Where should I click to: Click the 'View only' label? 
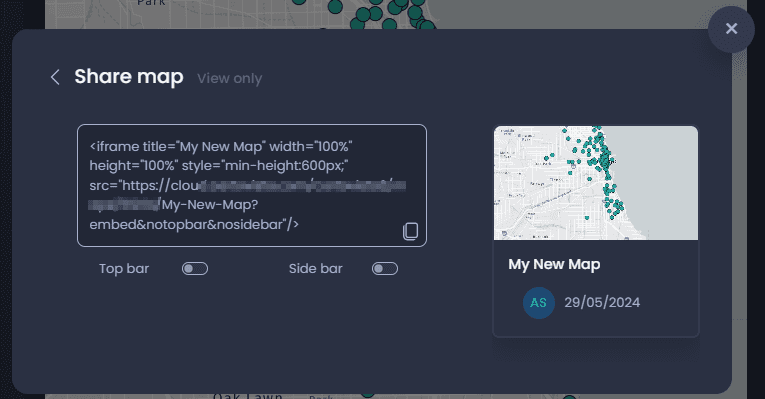pos(230,79)
